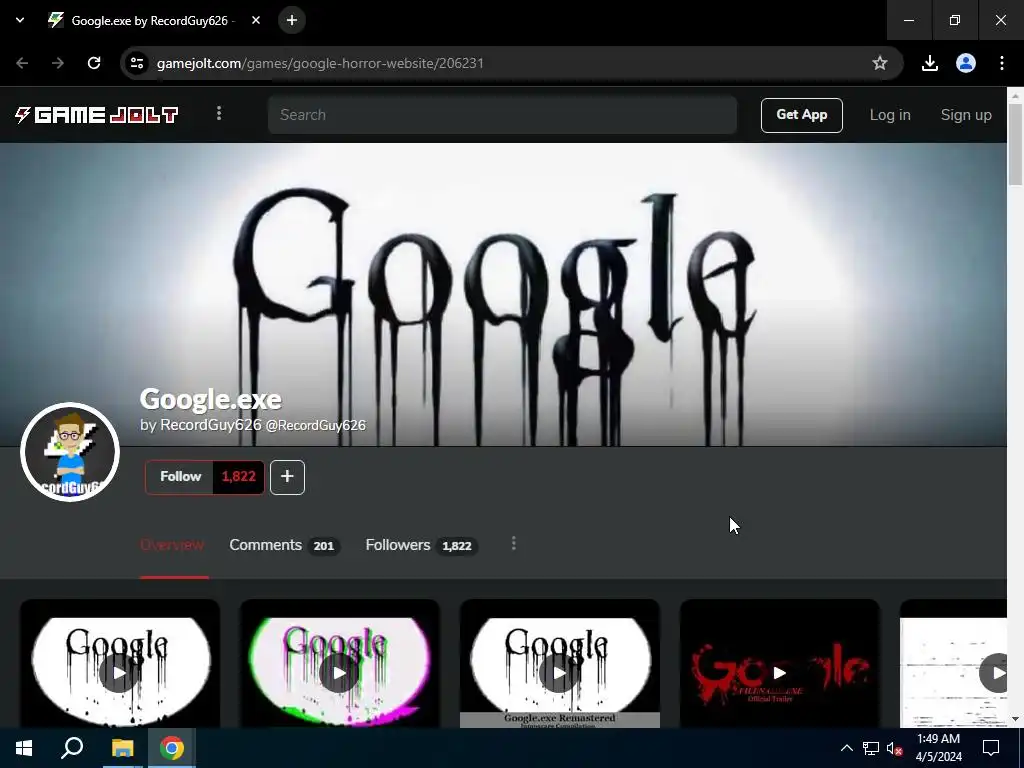
Task: Play the glitched green-pink Google video
Action: pos(339,672)
